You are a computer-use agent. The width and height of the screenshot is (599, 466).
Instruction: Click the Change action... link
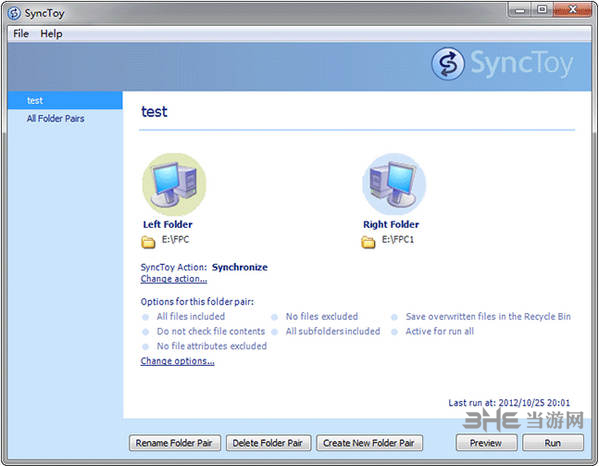(x=174, y=279)
